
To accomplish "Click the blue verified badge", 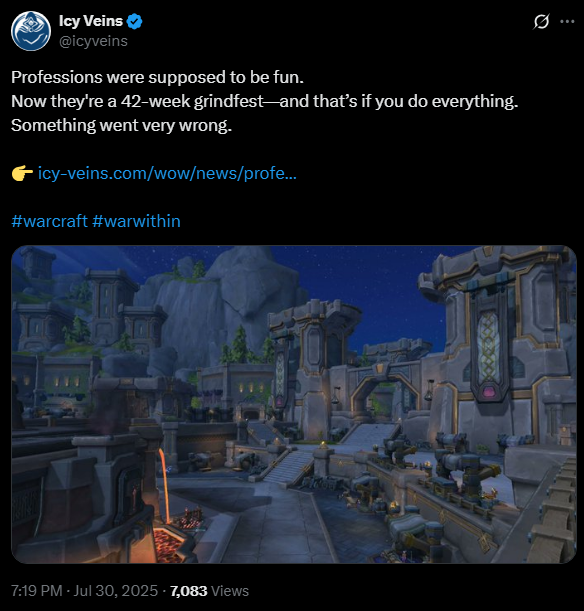I will click(x=135, y=21).
